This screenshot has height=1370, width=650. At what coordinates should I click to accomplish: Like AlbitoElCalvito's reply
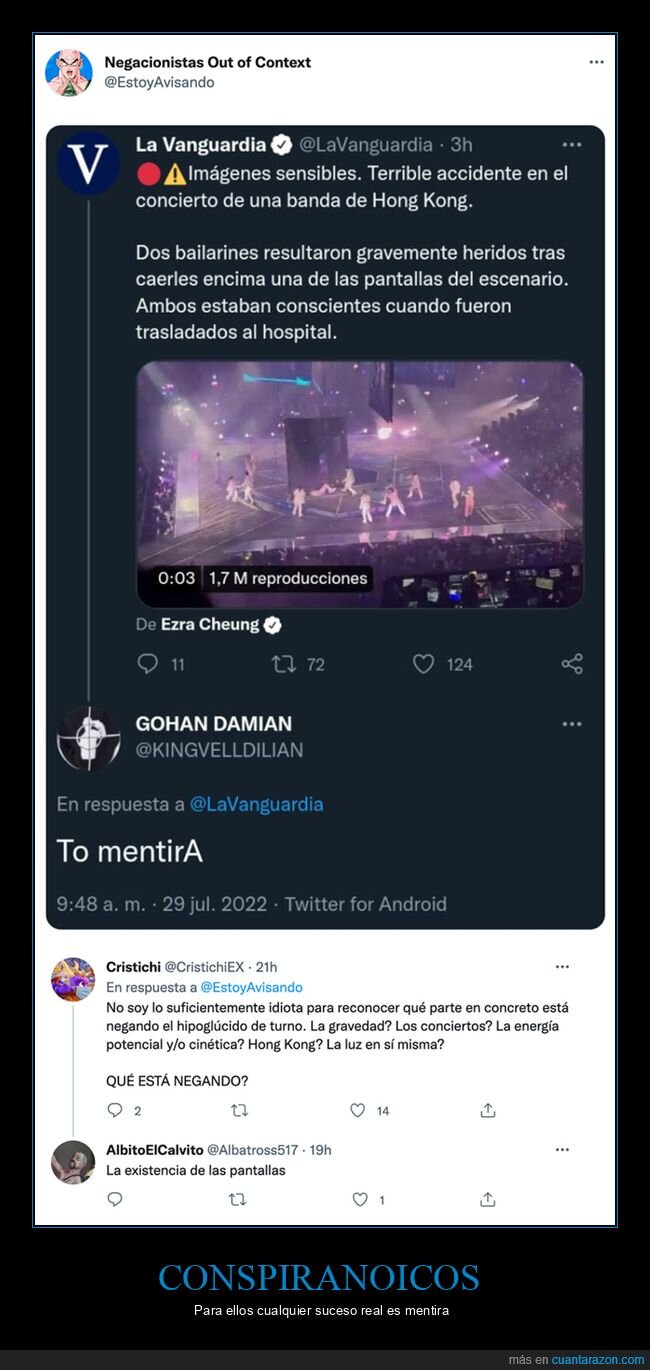point(360,1199)
